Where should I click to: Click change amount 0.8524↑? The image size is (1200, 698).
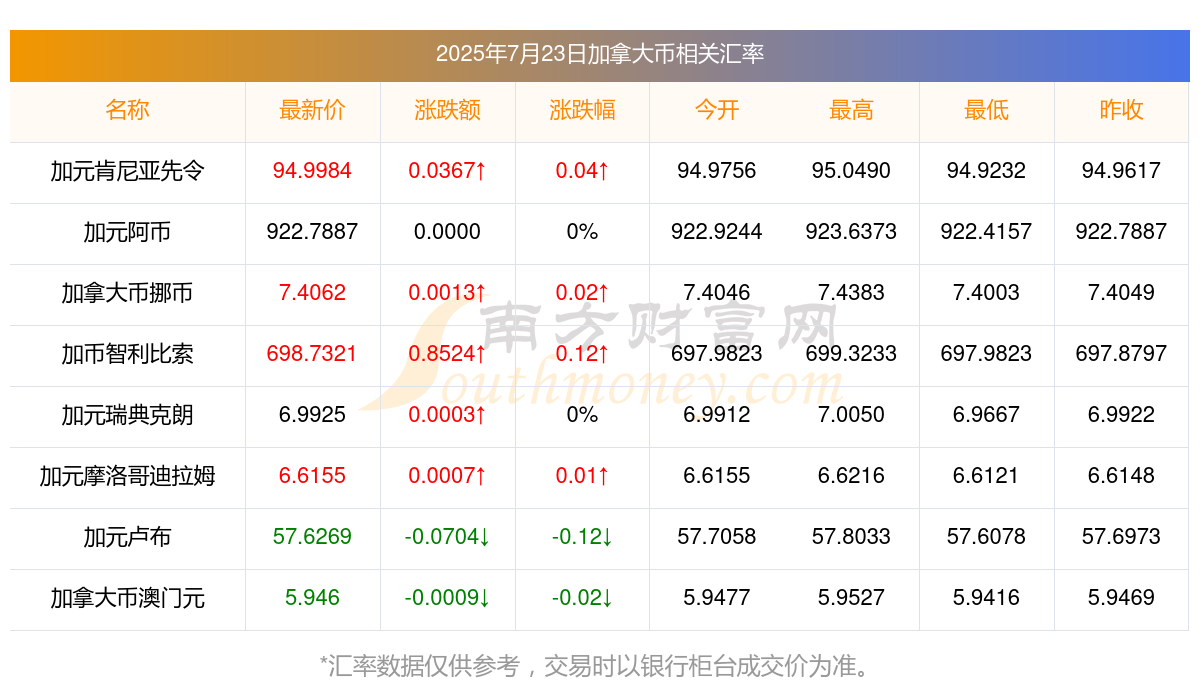[447, 354]
